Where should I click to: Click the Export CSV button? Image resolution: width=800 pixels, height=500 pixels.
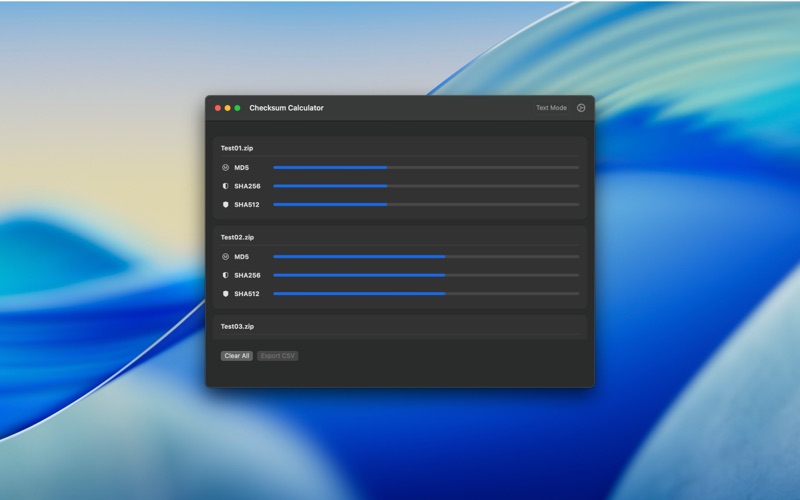pyautogui.click(x=278, y=356)
